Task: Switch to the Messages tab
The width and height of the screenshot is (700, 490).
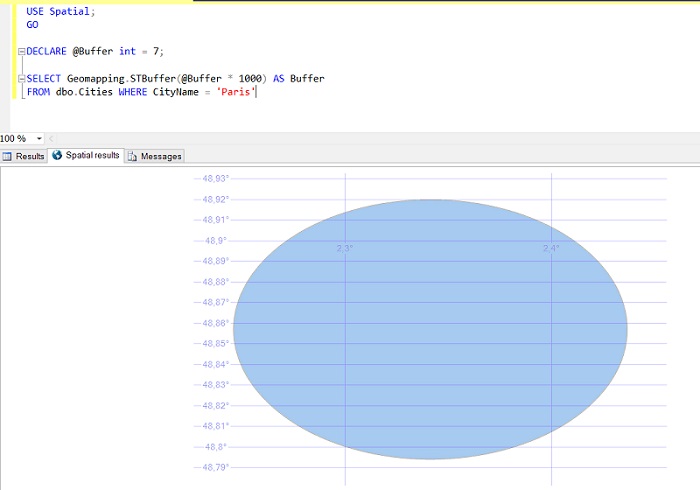Action: [x=160, y=156]
